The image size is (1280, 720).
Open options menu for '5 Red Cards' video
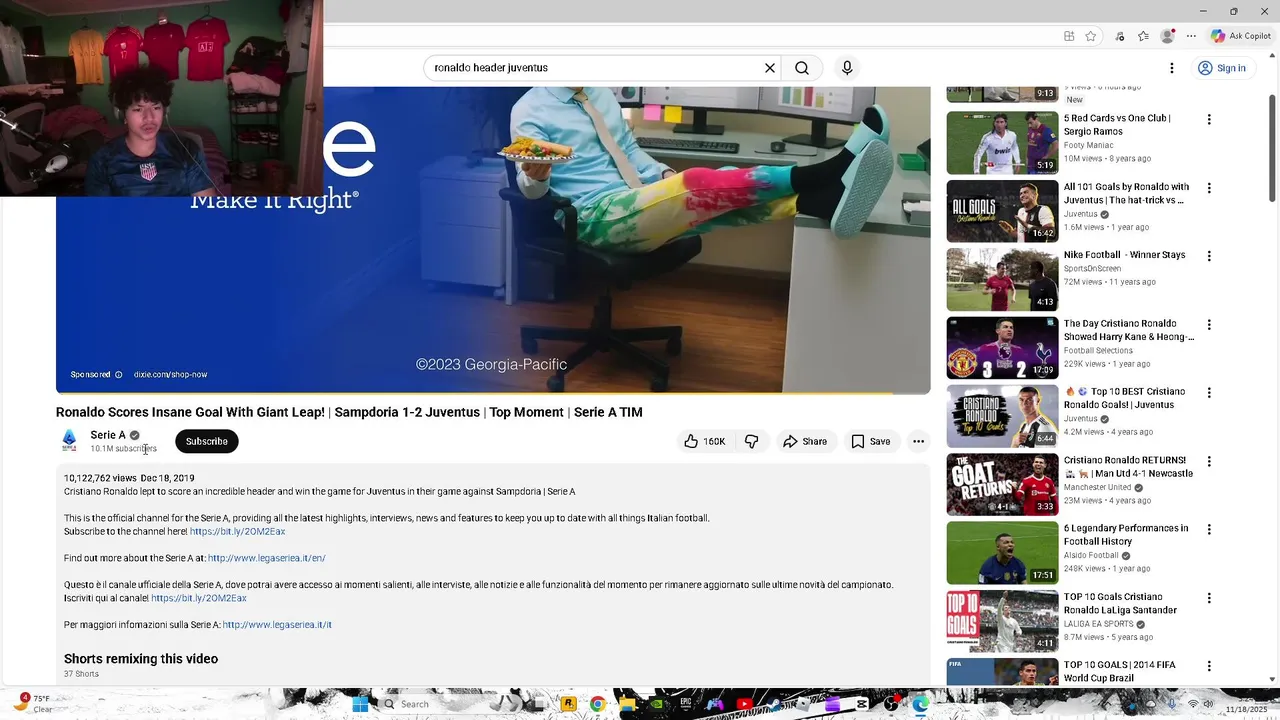[1209, 120]
